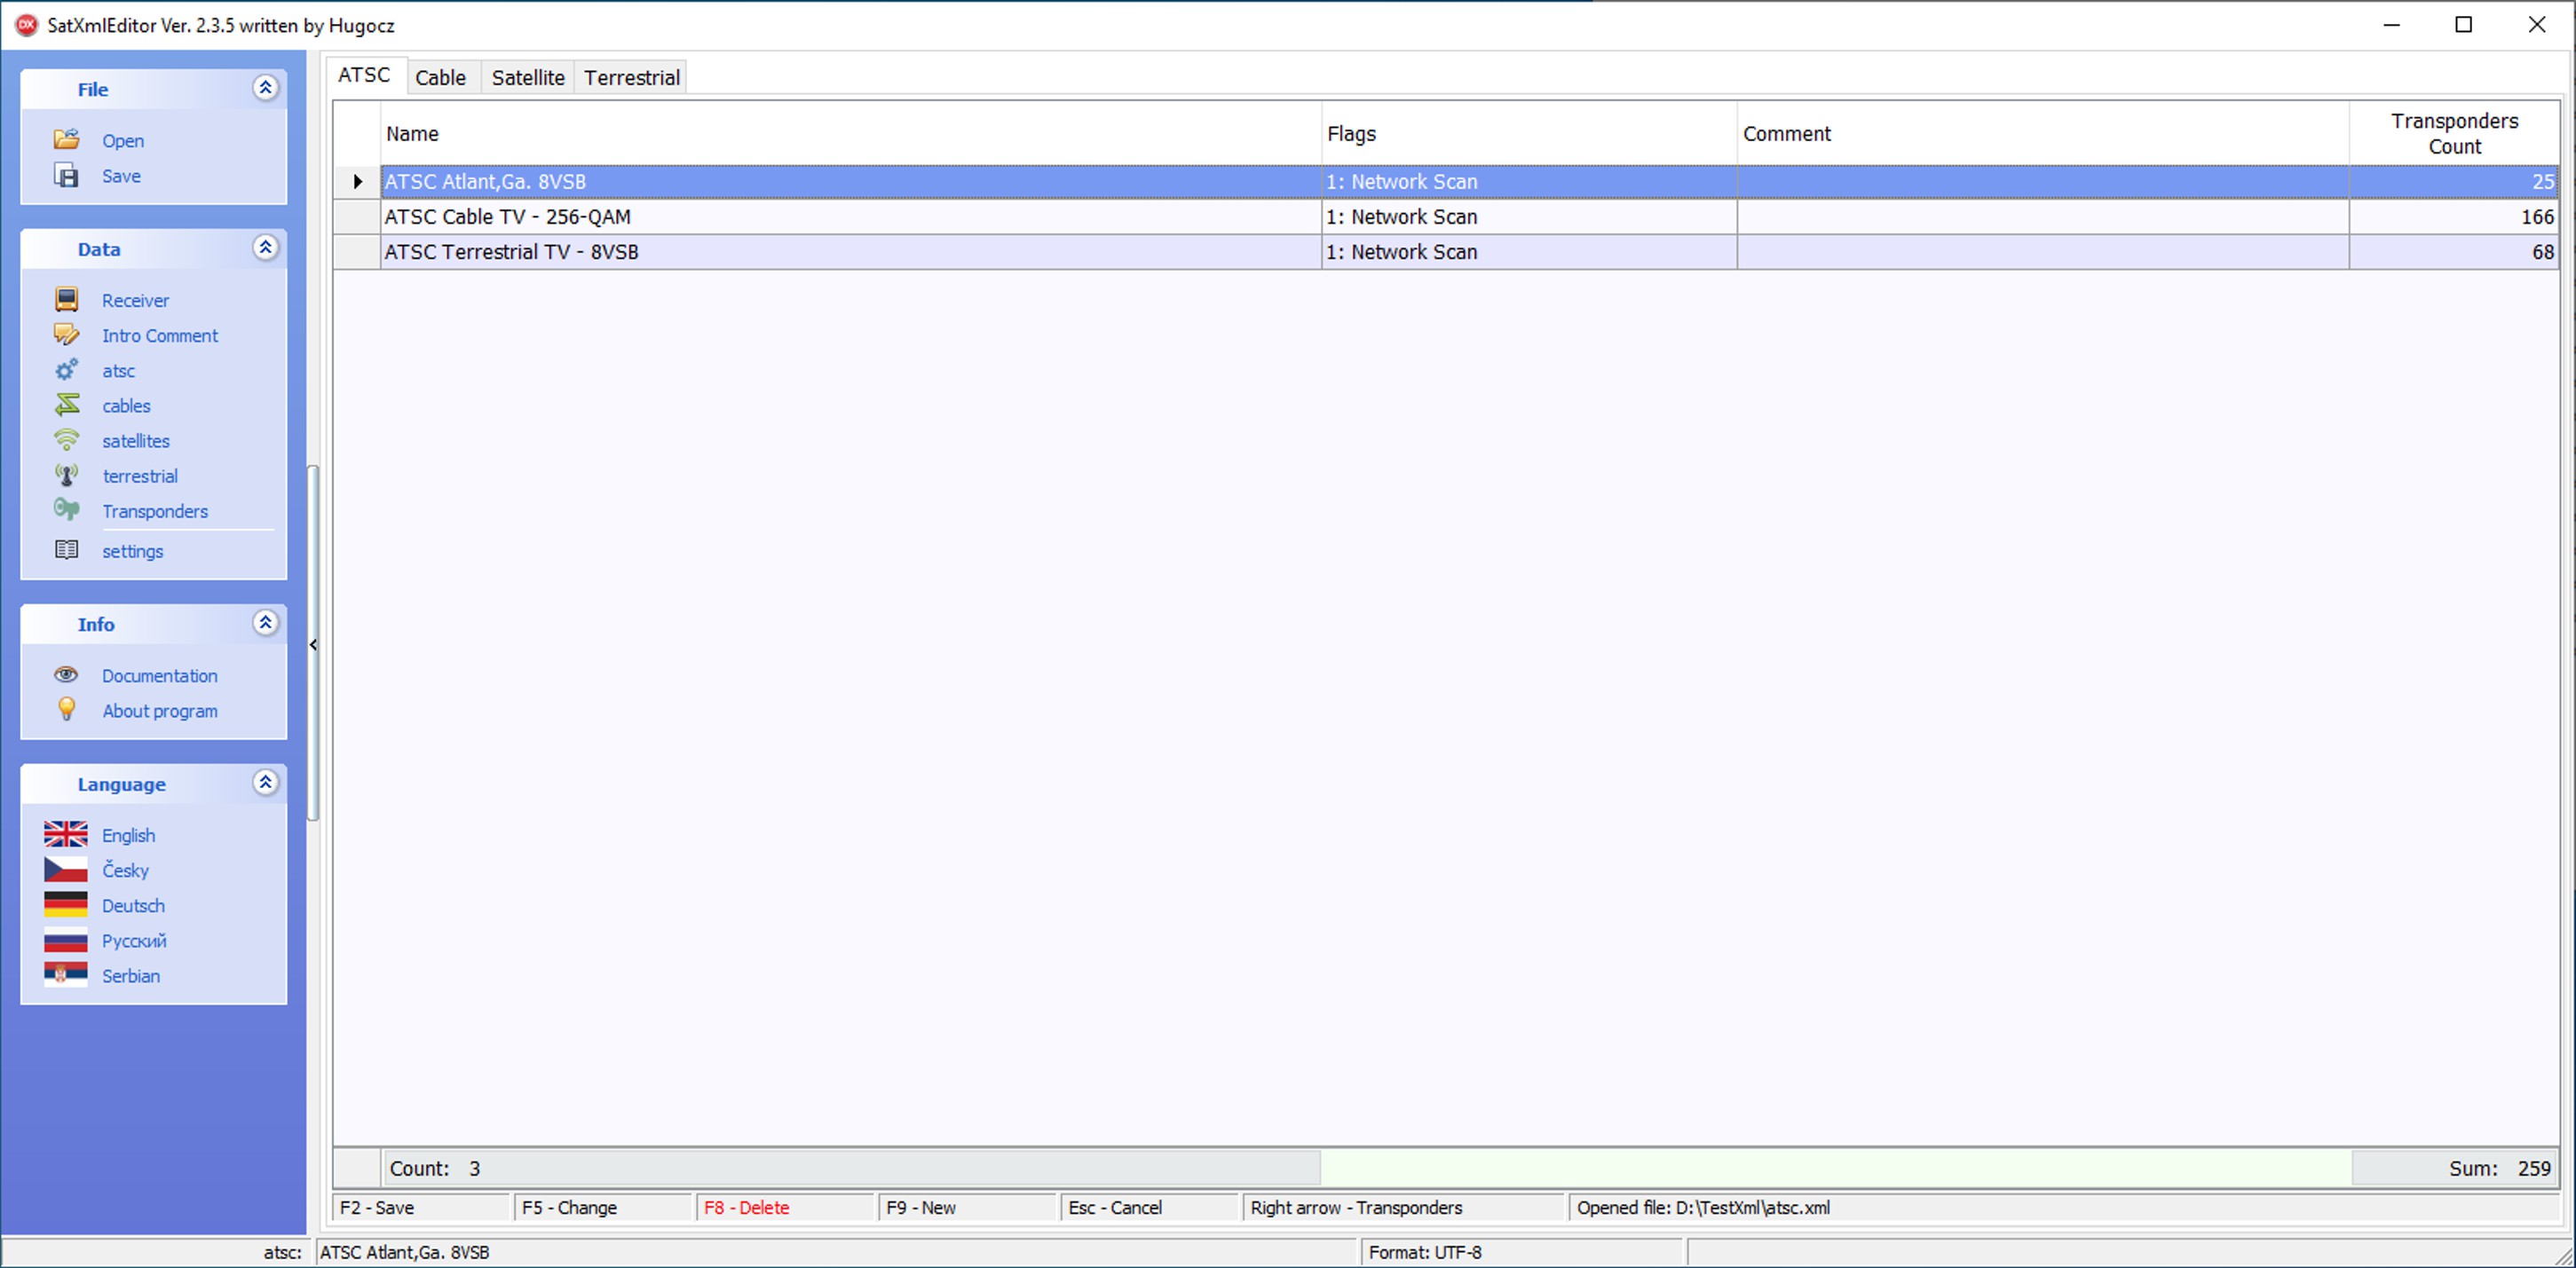Click Right arrow - Transponders button
Image resolution: width=2576 pixels, height=1268 pixels.
(x=1404, y=1207)
